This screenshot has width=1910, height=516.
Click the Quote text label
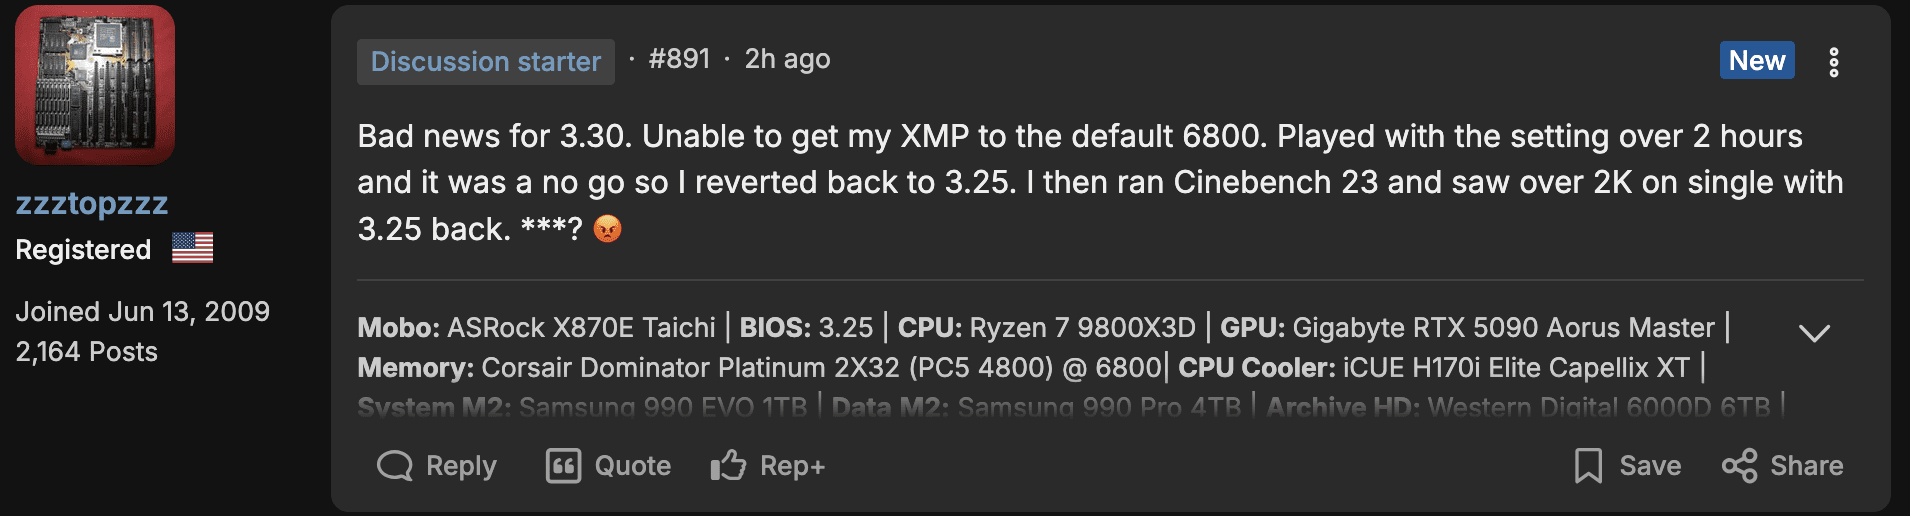point(633,466)
